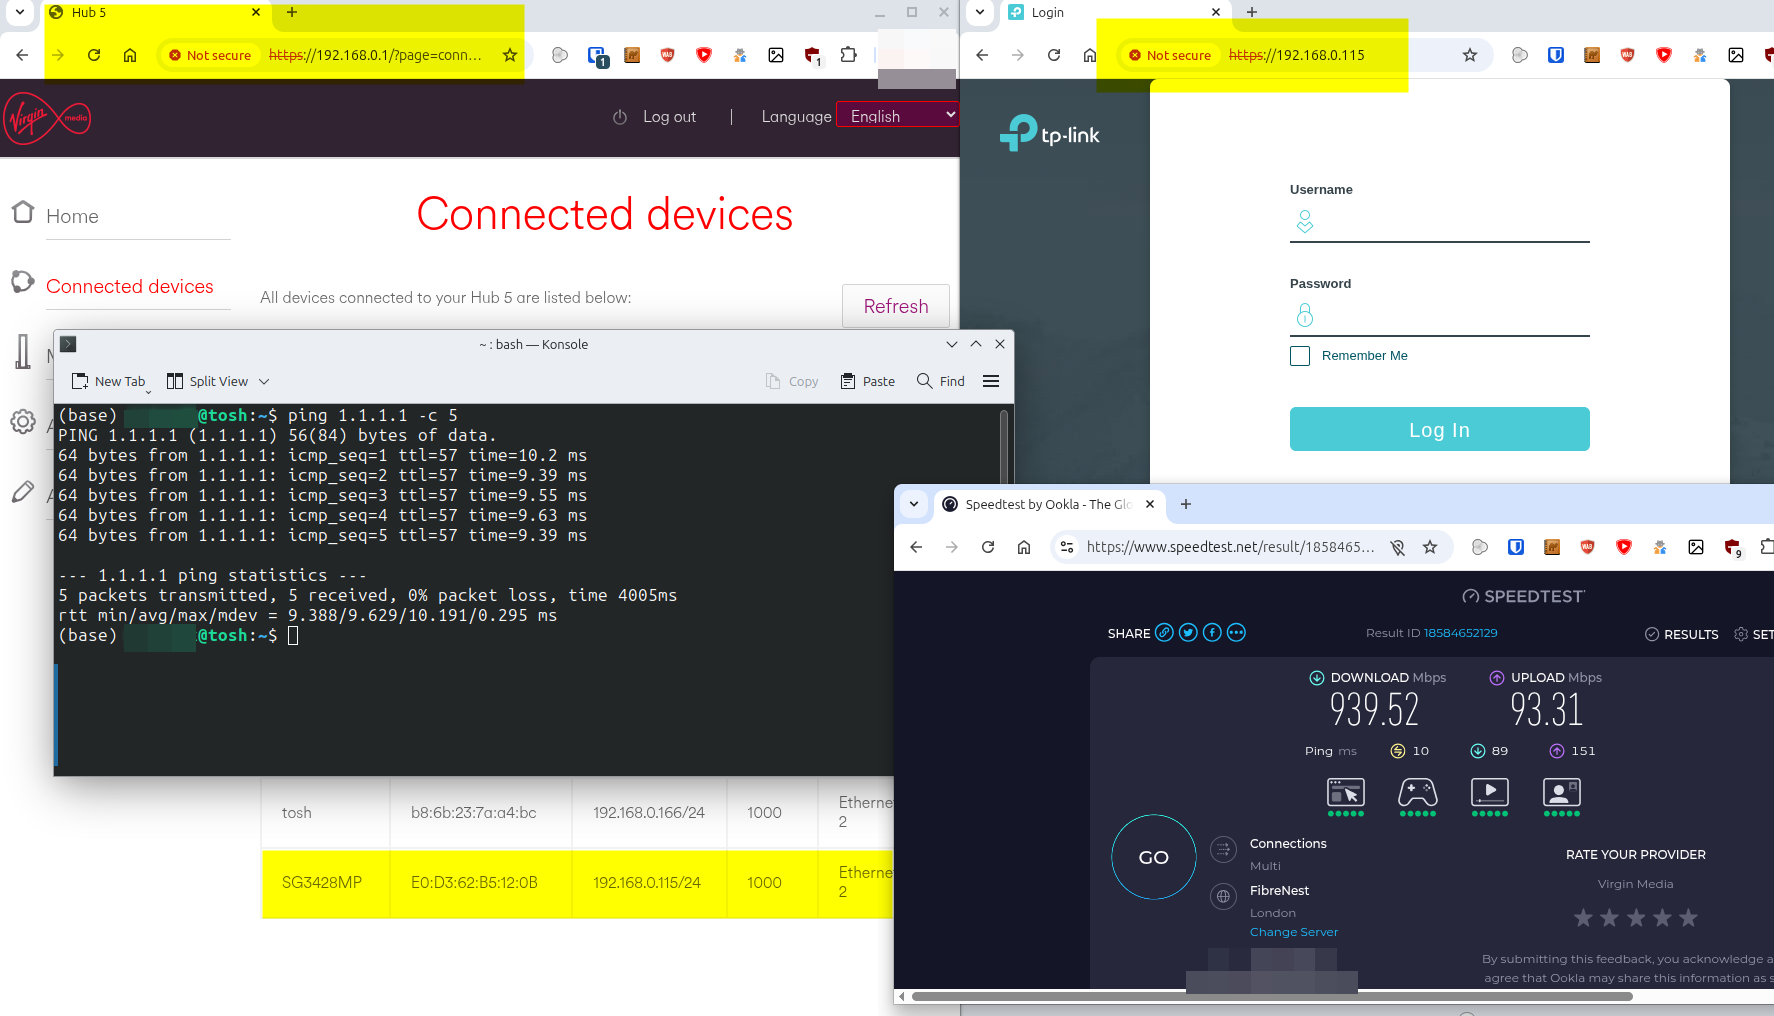Click the Konsole terminal icon in title bar
The image size is (1774, 1016).
click(x=68, y=344)
